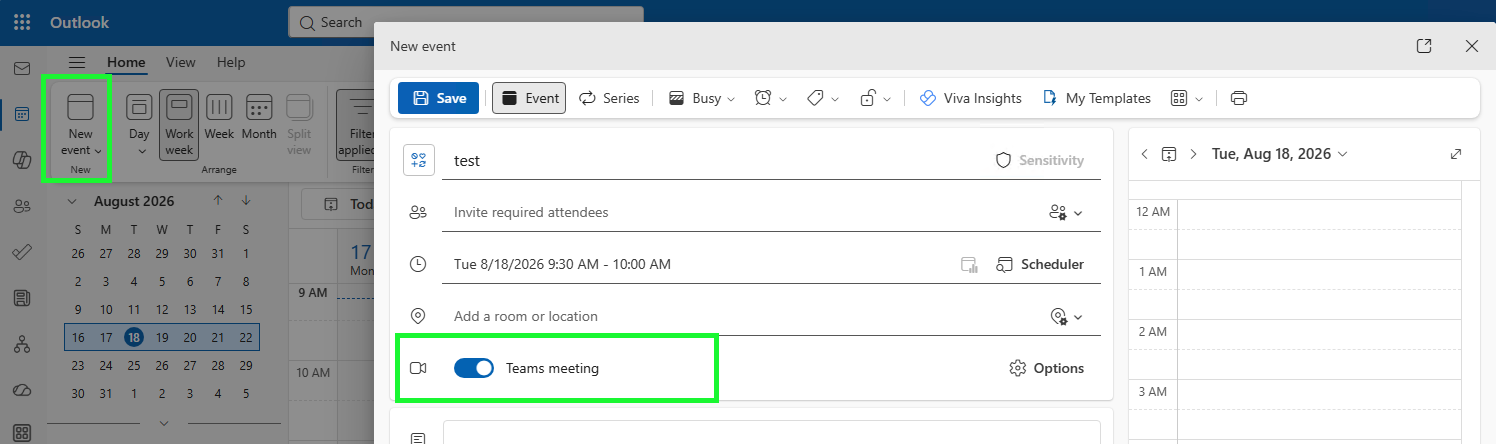
Task: Print the event with printer icon
Action: 1239,98
